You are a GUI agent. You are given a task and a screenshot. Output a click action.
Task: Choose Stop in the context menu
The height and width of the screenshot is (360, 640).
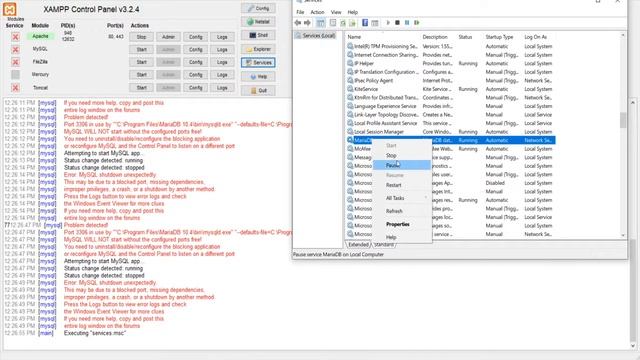click(402, 156)
